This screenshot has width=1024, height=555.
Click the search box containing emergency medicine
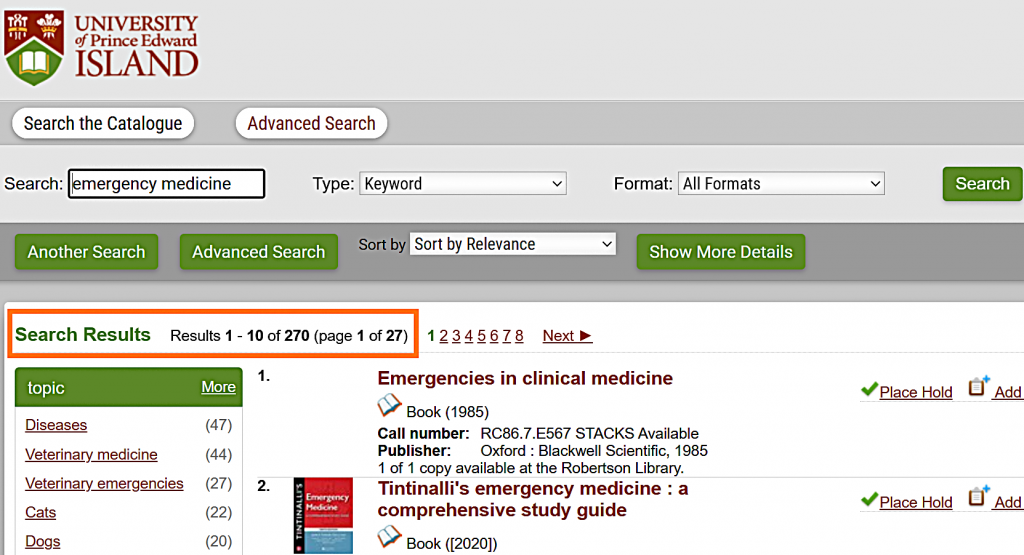click(x=166, y=184)
